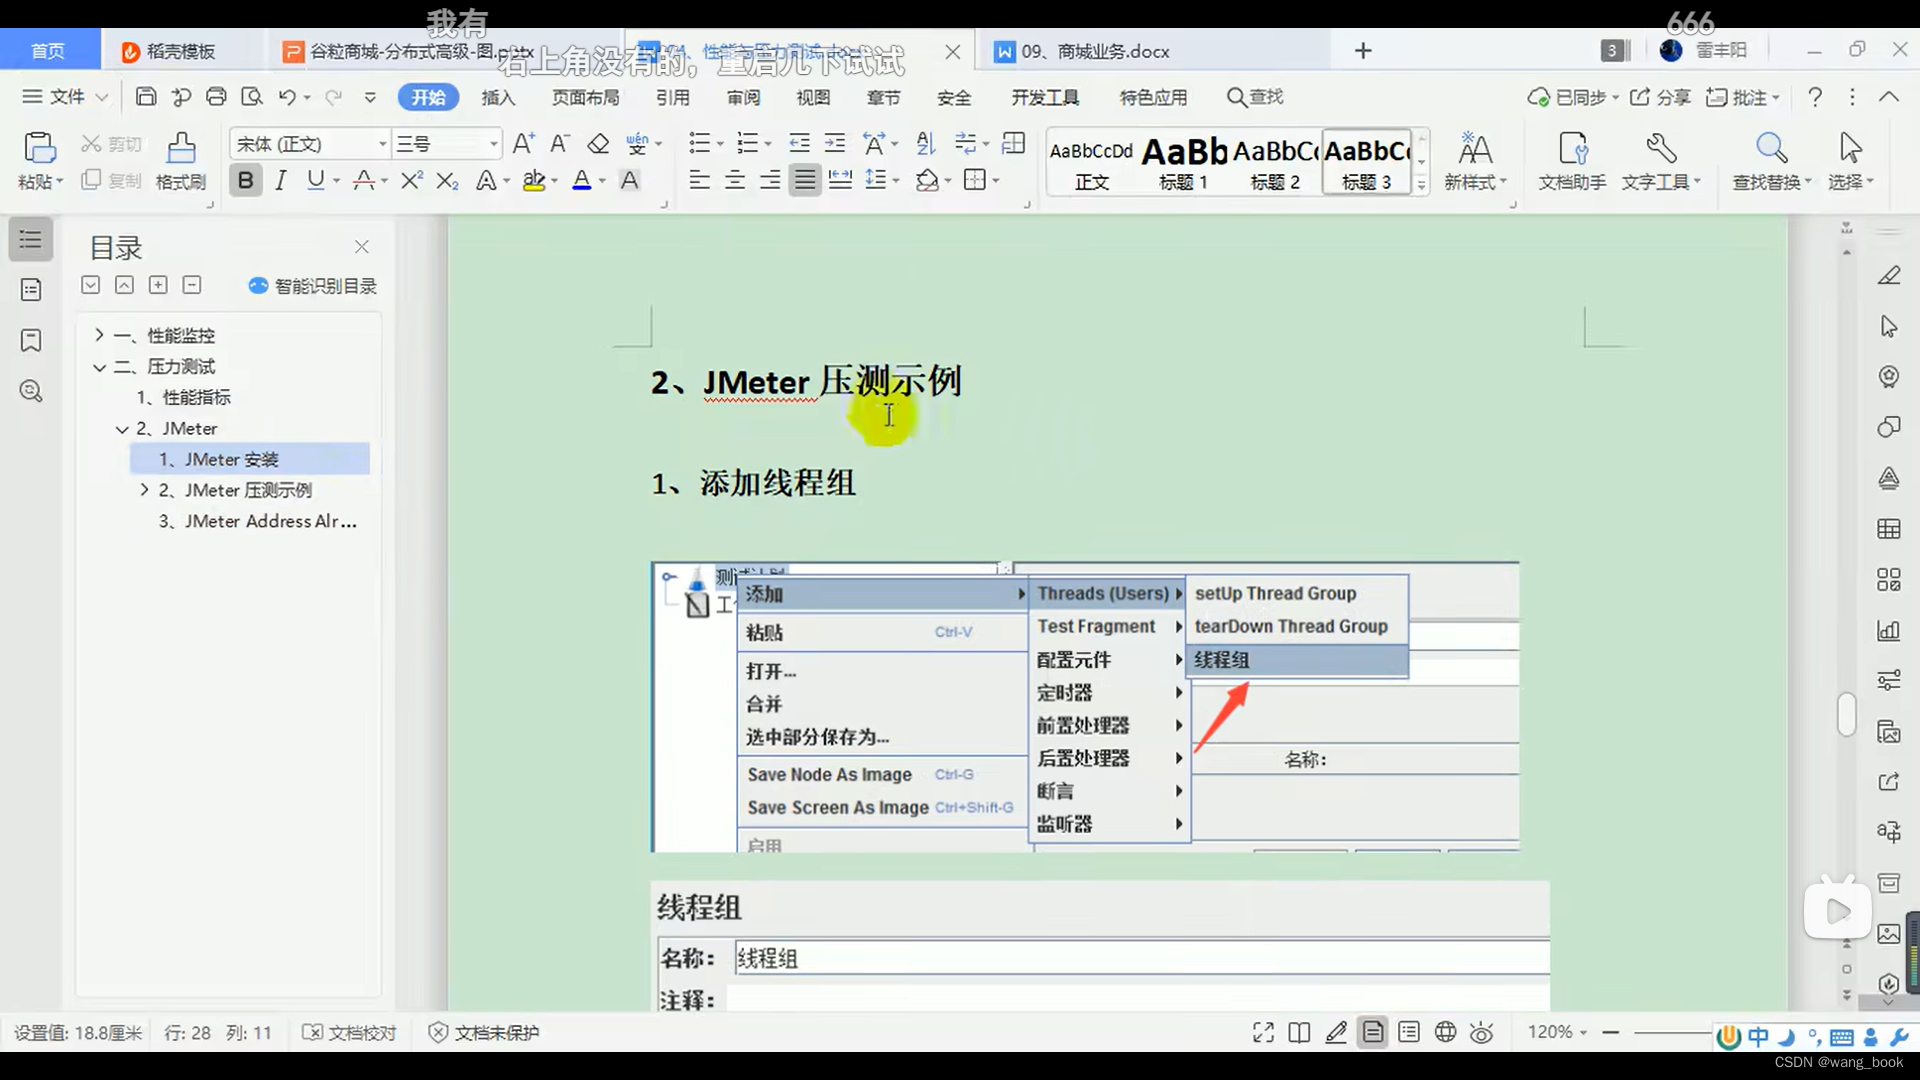Screen dimensions: 1920x1080
Task: Expand the 一、性能监控 outline node
Action: coord(99,335)
